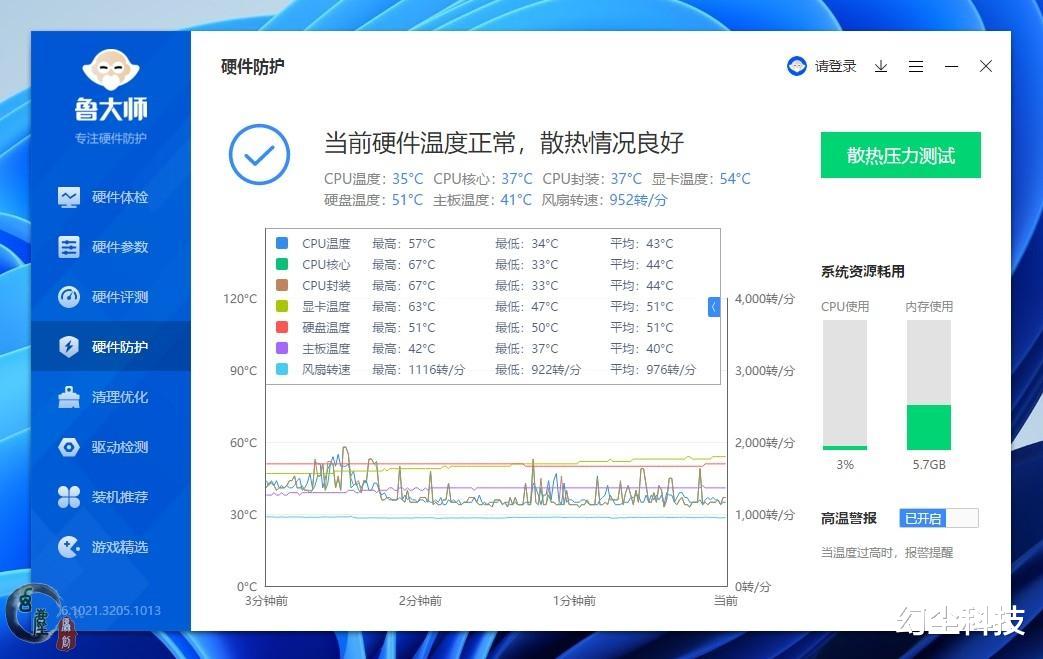Switch to 驱动检测 menu item

point(111,447)
